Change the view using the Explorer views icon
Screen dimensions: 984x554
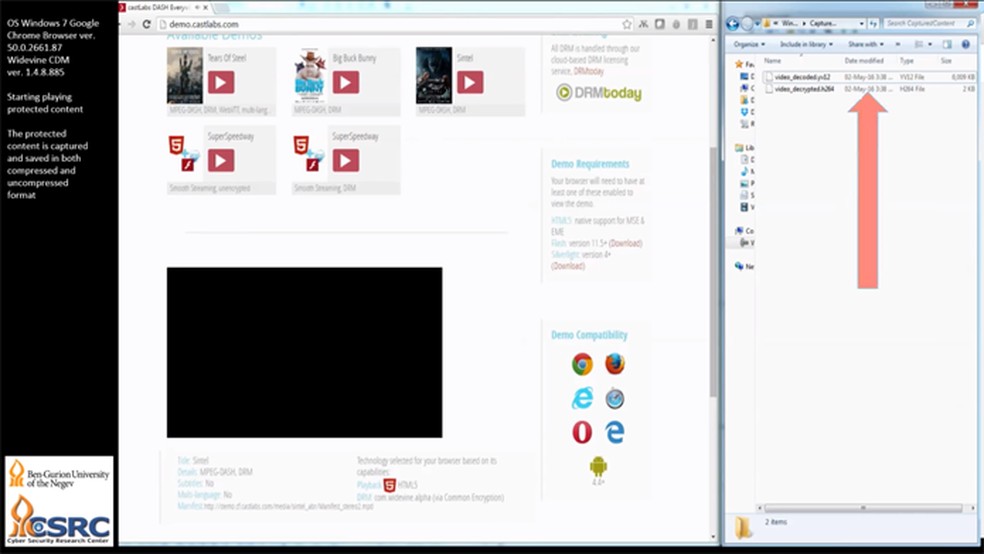(x=919, y=45)
